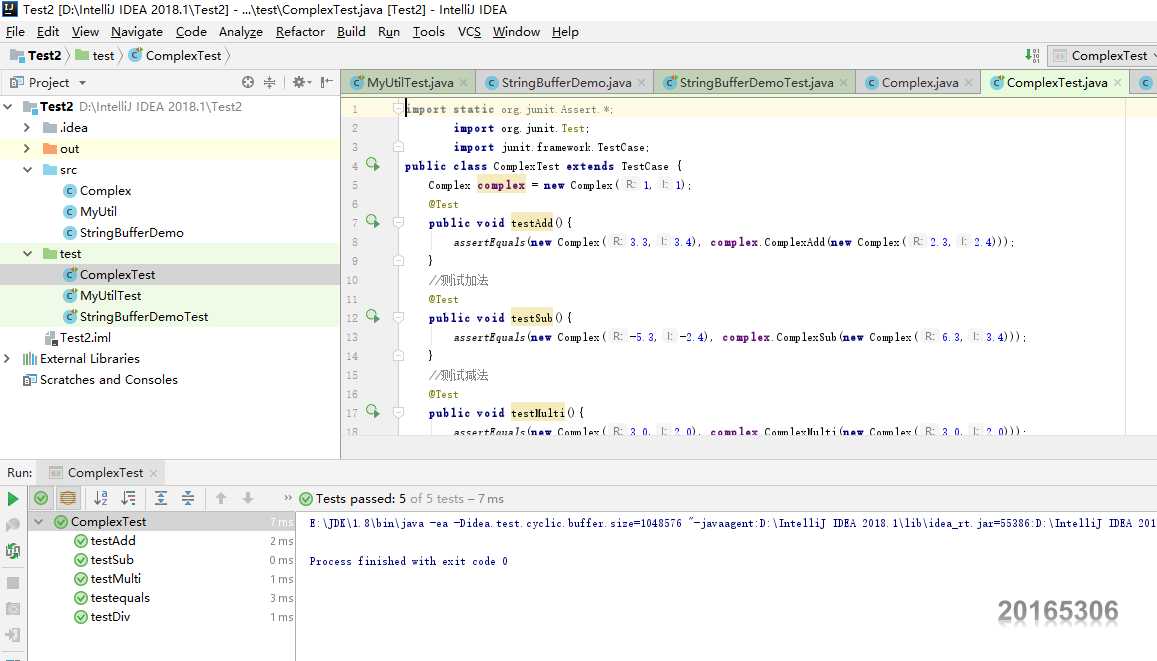Screen dimensions: 1157x661
Task: Sort test results alphabetically
Action: point(101,498)
